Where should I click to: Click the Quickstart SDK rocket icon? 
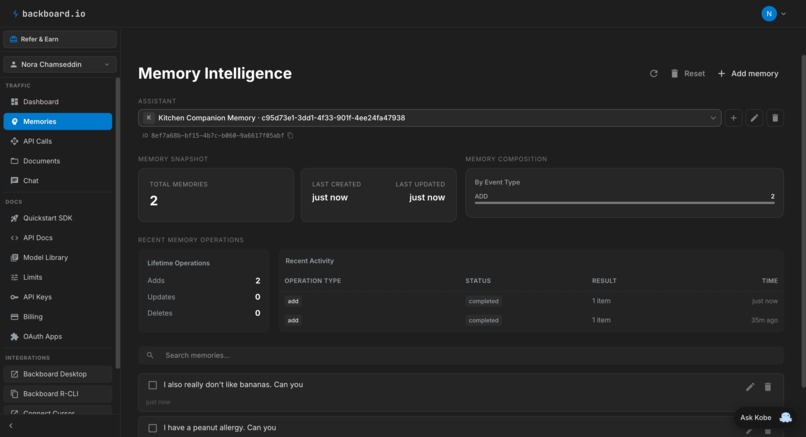tap(14, 218)
